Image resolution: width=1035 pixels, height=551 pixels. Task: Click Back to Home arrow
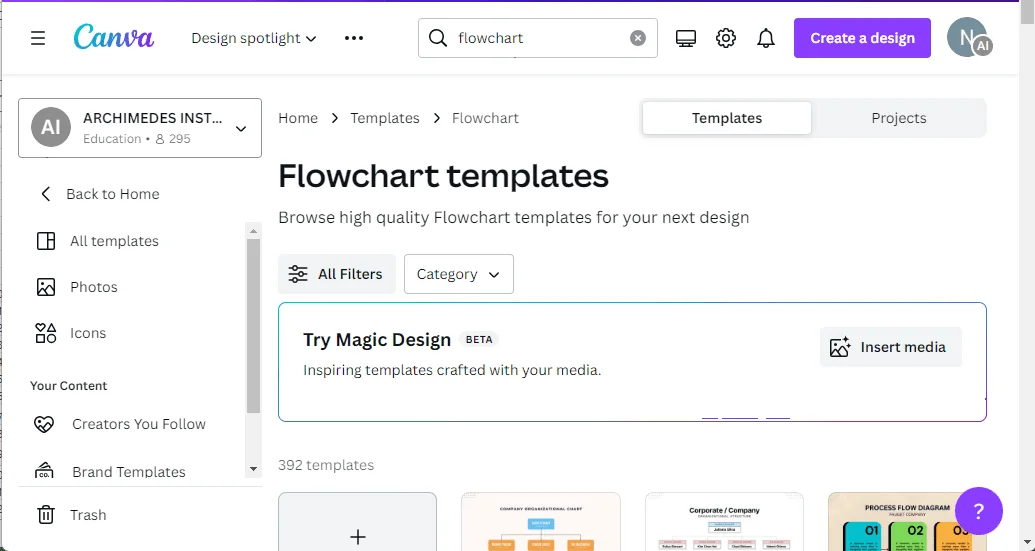(46, 194)
